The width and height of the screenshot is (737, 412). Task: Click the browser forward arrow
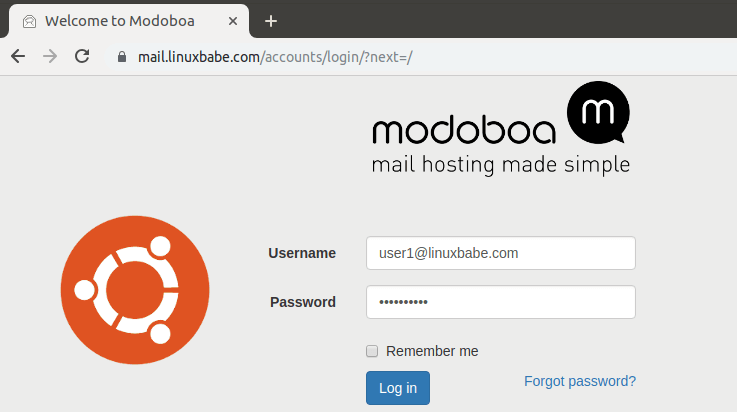[x=50, y=56]
